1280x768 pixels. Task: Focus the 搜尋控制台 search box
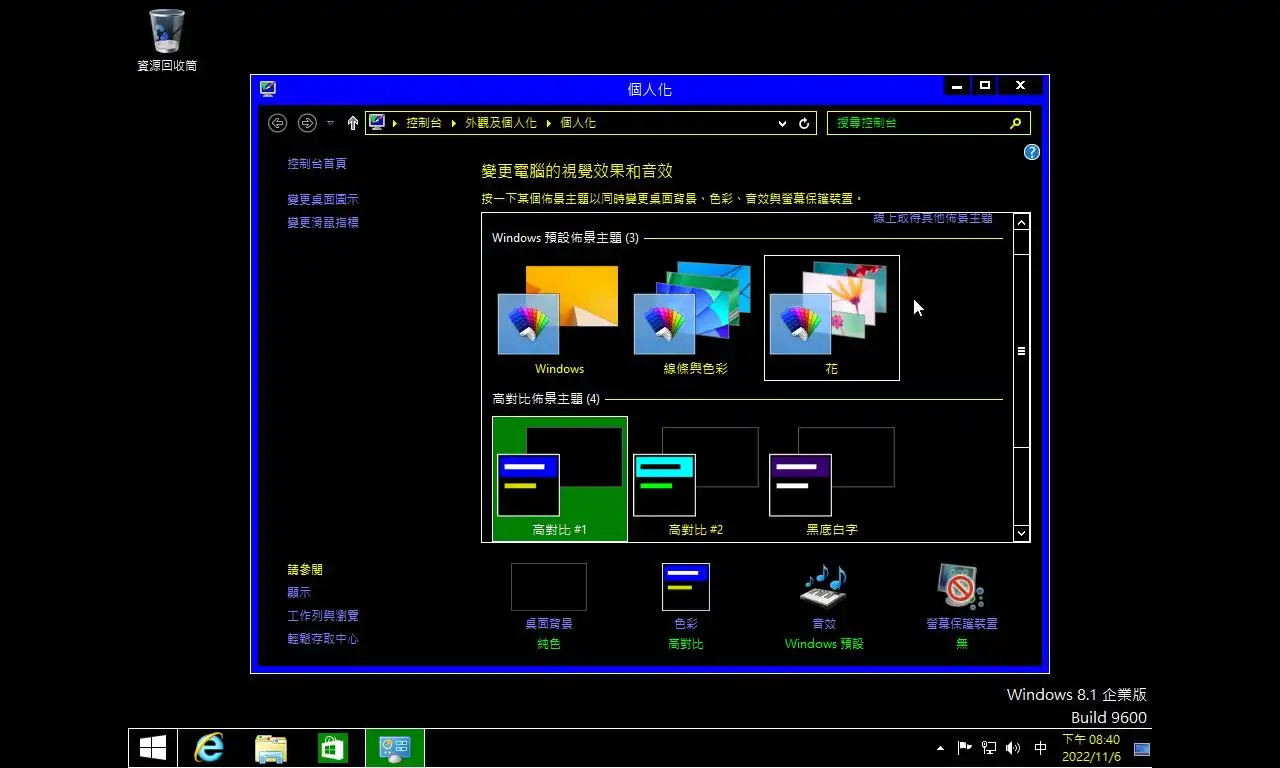point(918,123)
